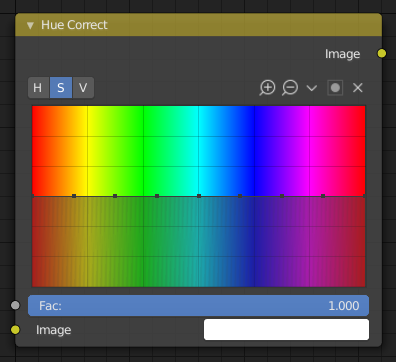The image size is (396, 362).
Task: Select the curve control point at blue
Action: click(x=240, y=196)
